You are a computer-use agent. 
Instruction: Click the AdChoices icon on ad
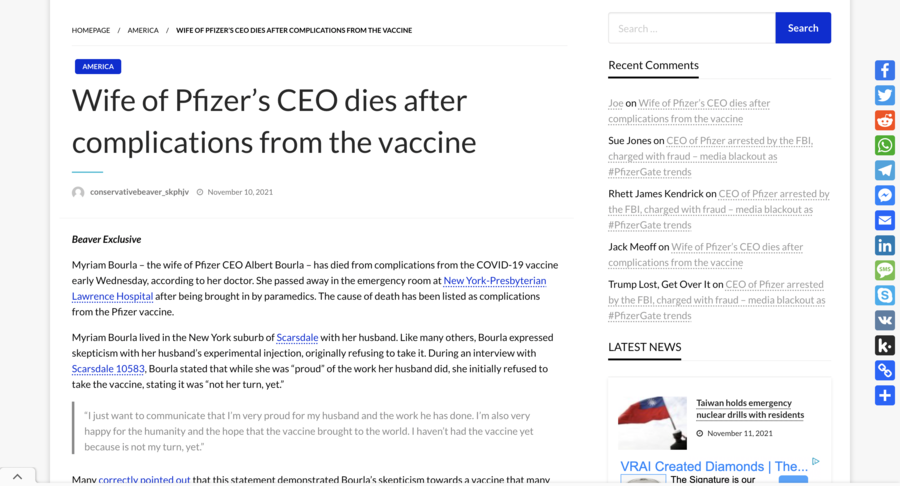(815, 462)
